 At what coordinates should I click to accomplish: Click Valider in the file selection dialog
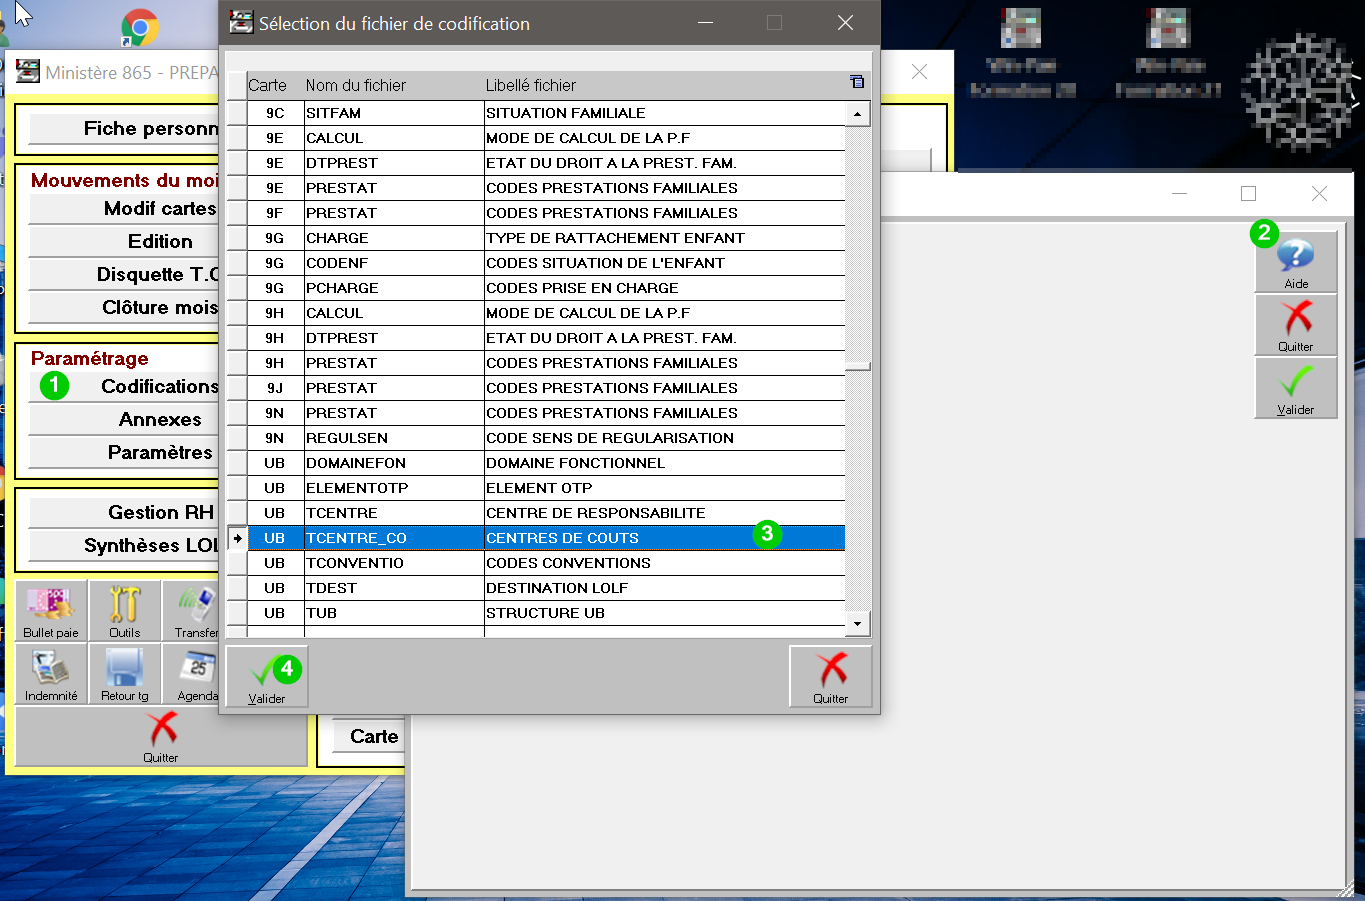click(x=266, y=677)
